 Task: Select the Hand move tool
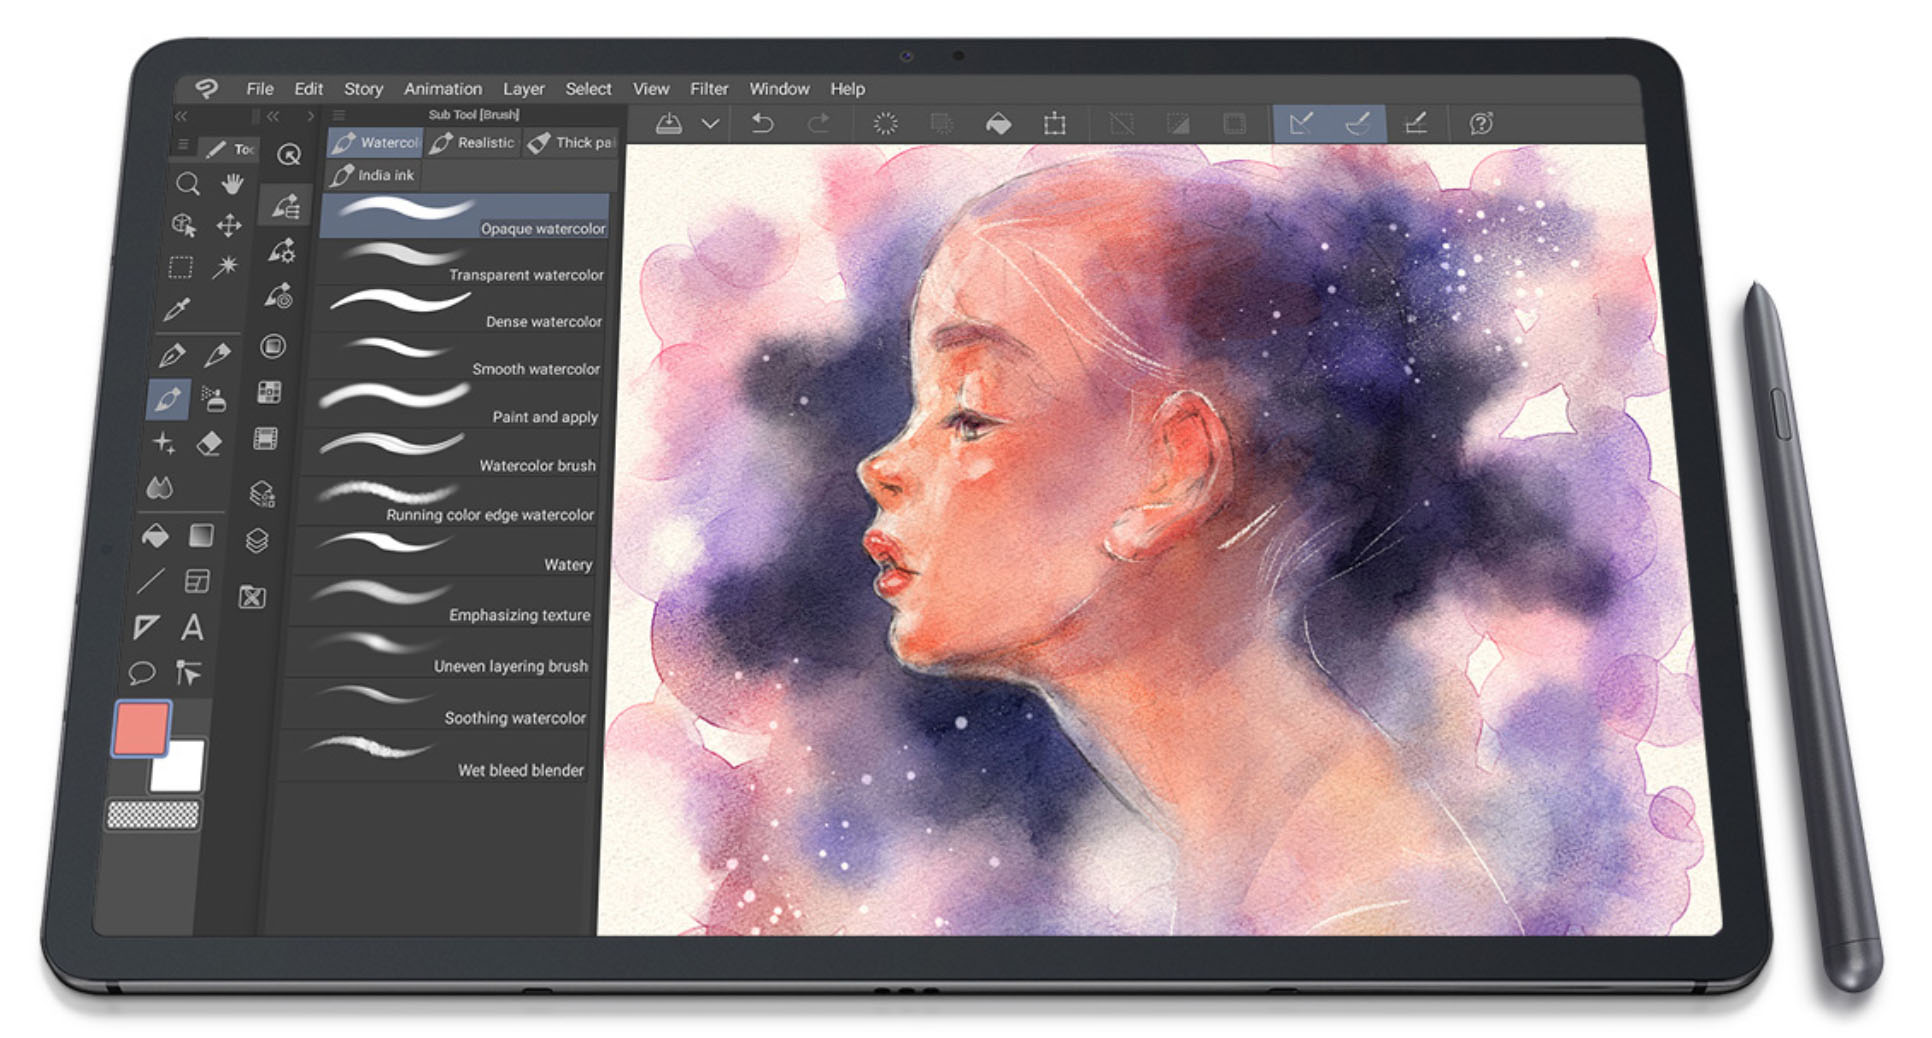click(233, 184)
